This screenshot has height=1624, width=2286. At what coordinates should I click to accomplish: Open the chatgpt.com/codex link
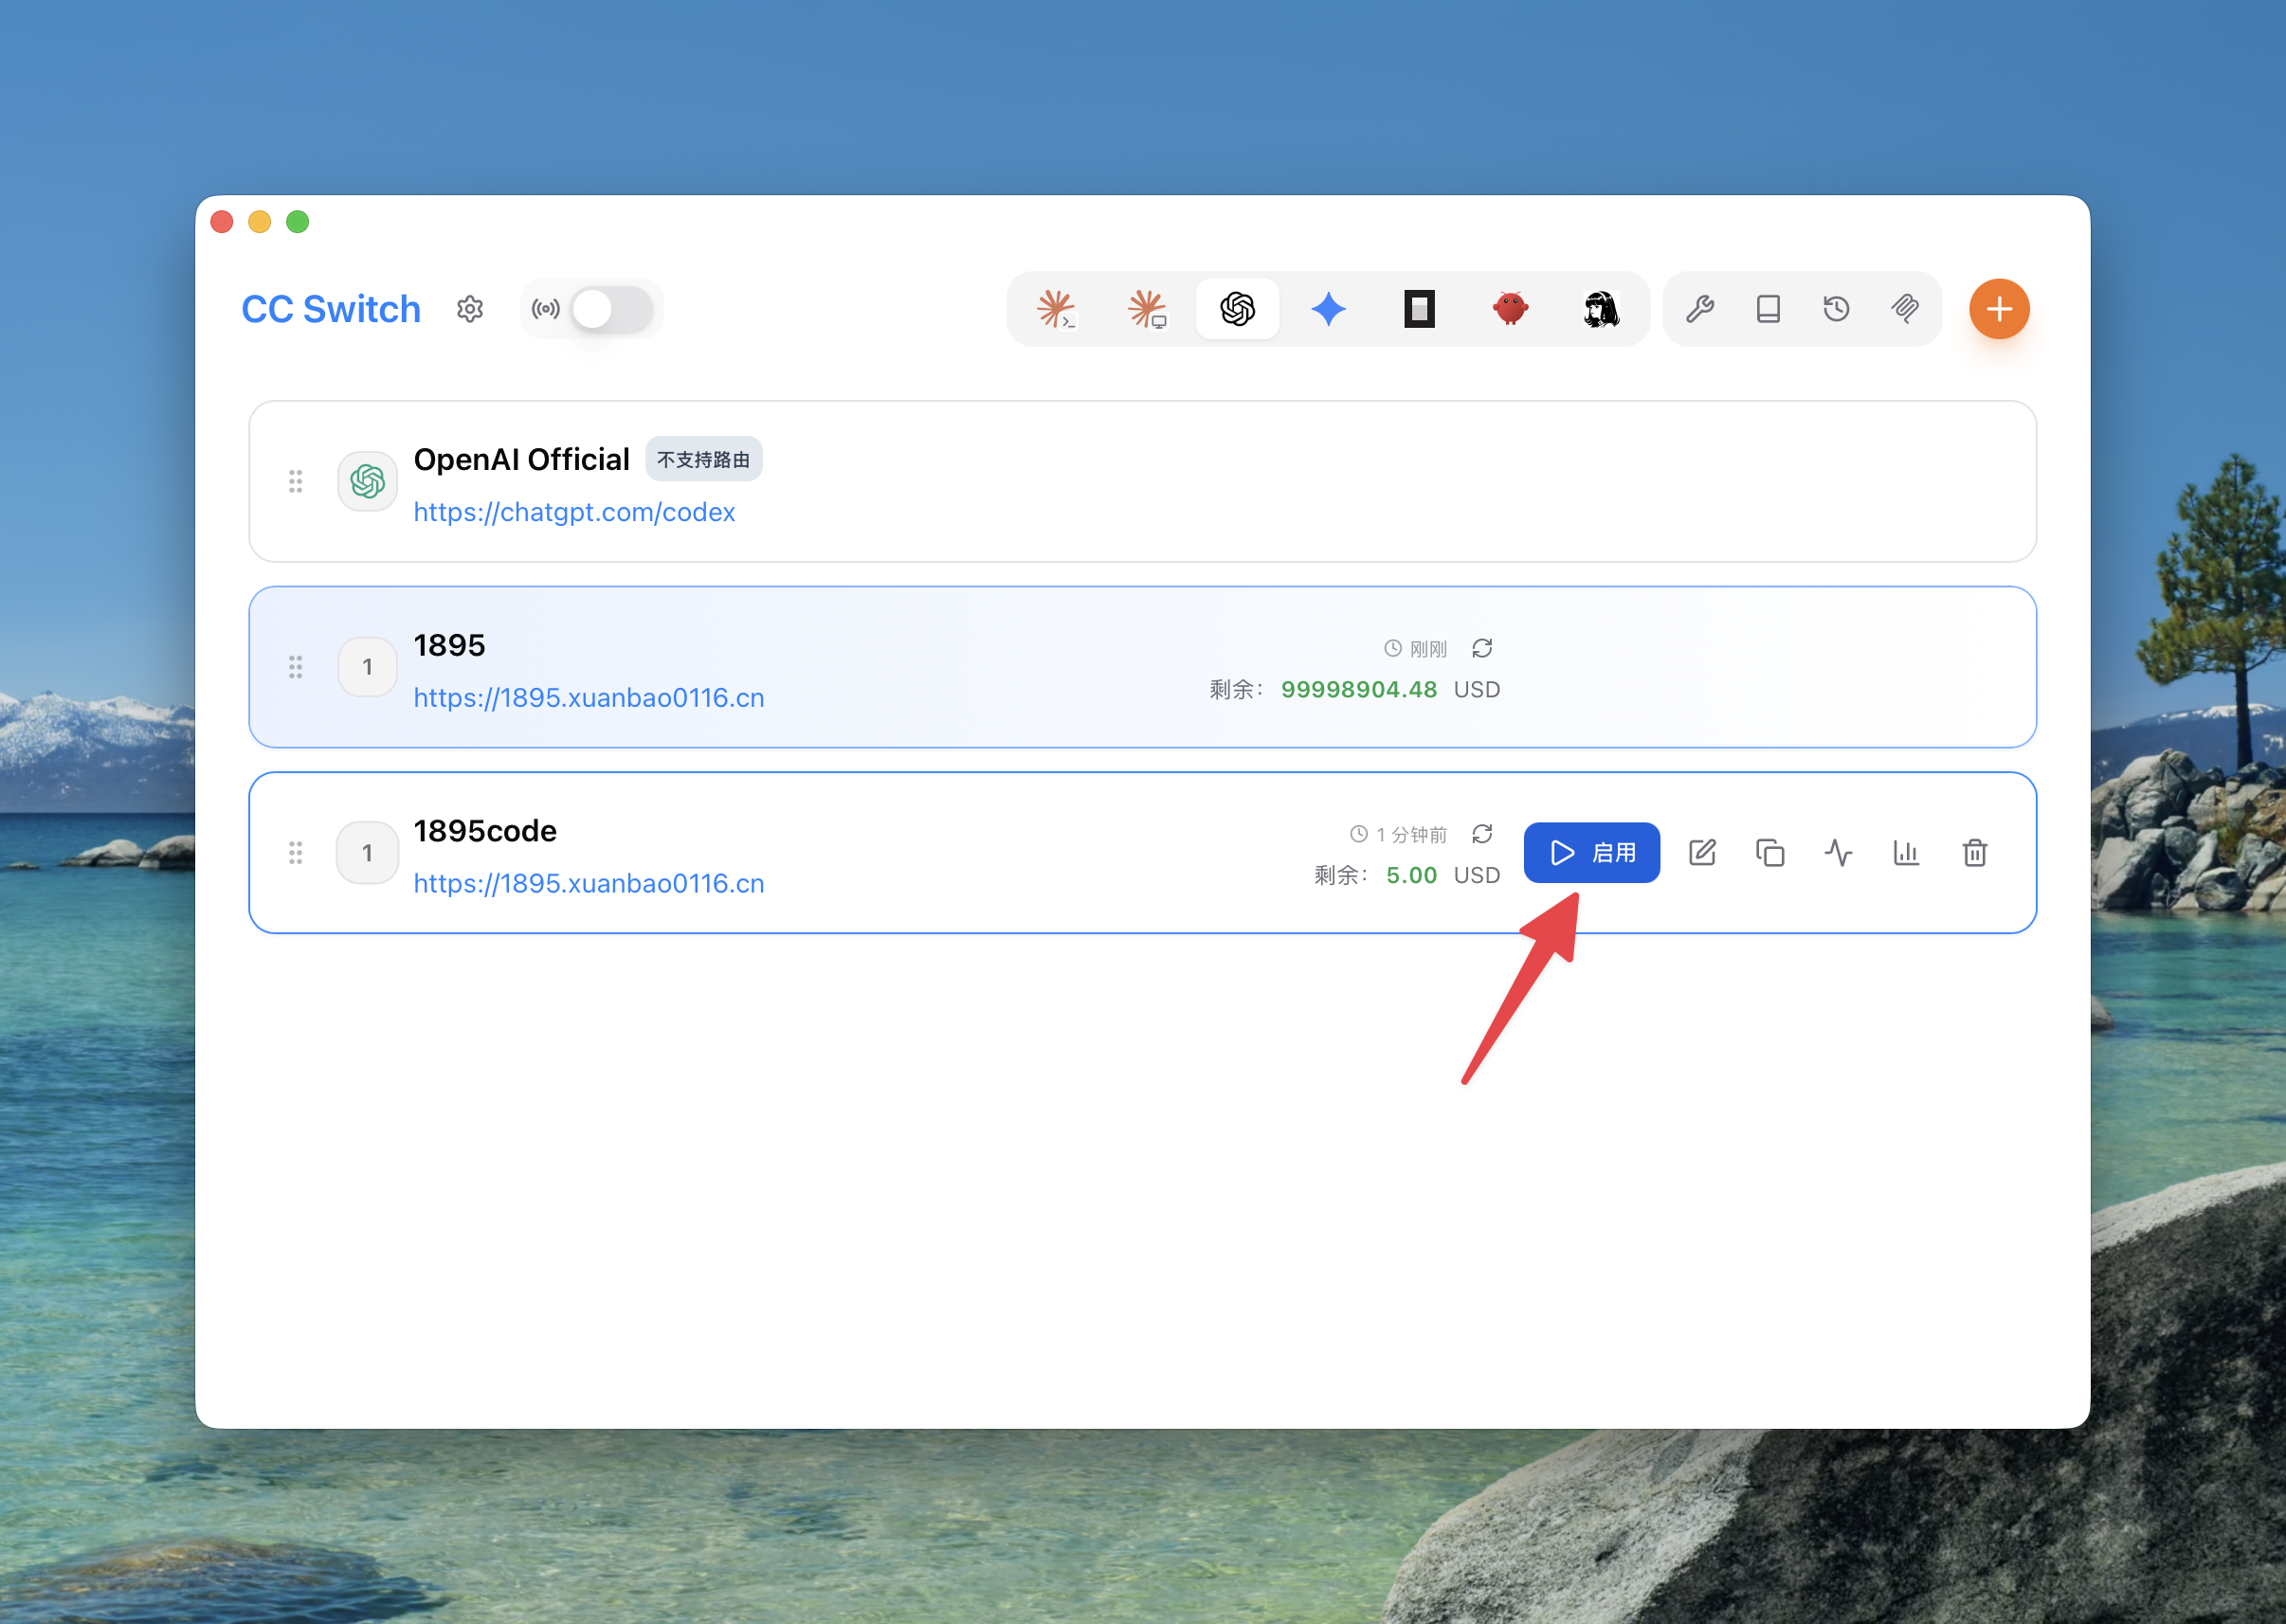click(x=574, y=512)
